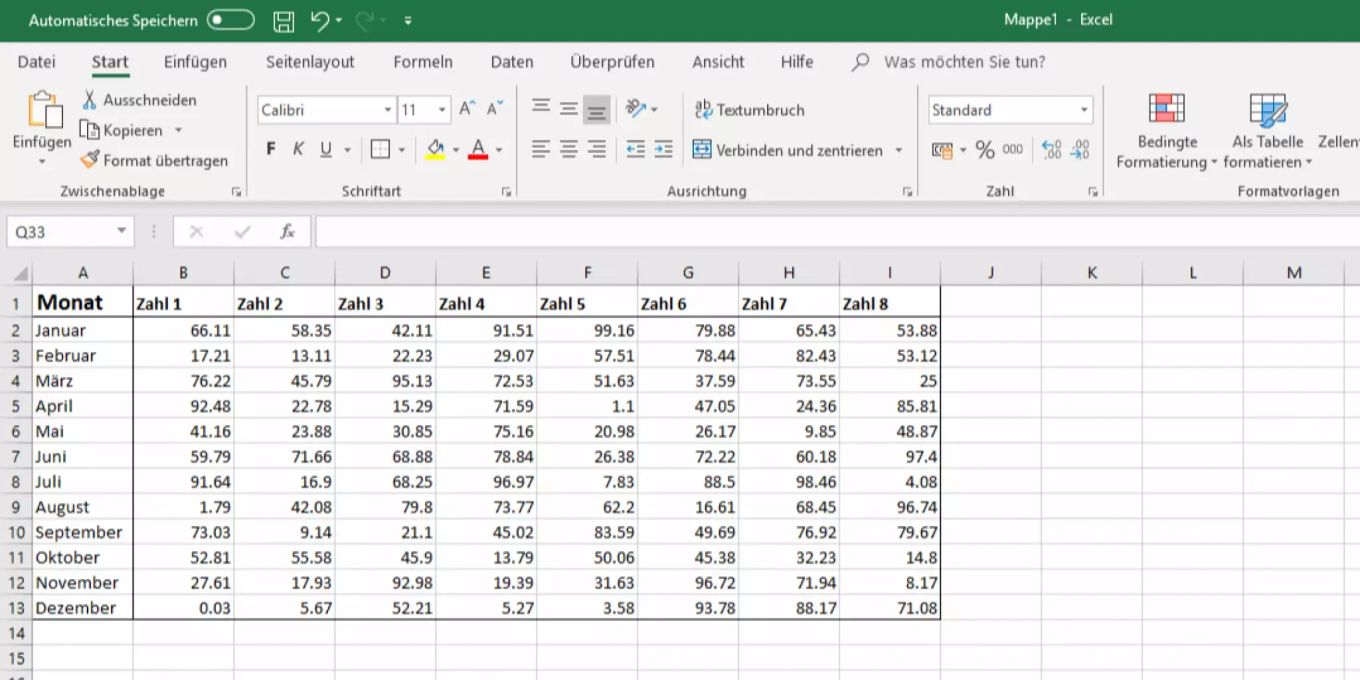This screenshot has width=1360, height=680.
Task: Click the decrease font size icon
Action: click(495, 109)
